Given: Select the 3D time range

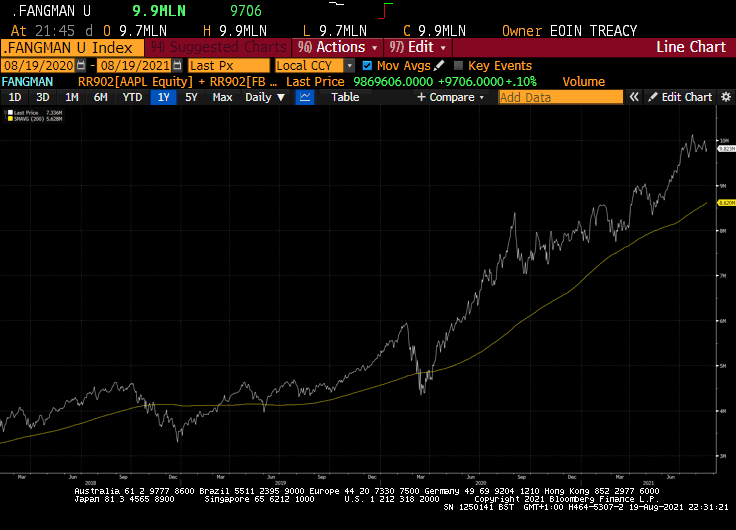Looking at the screenshot, I should point(43,97).
